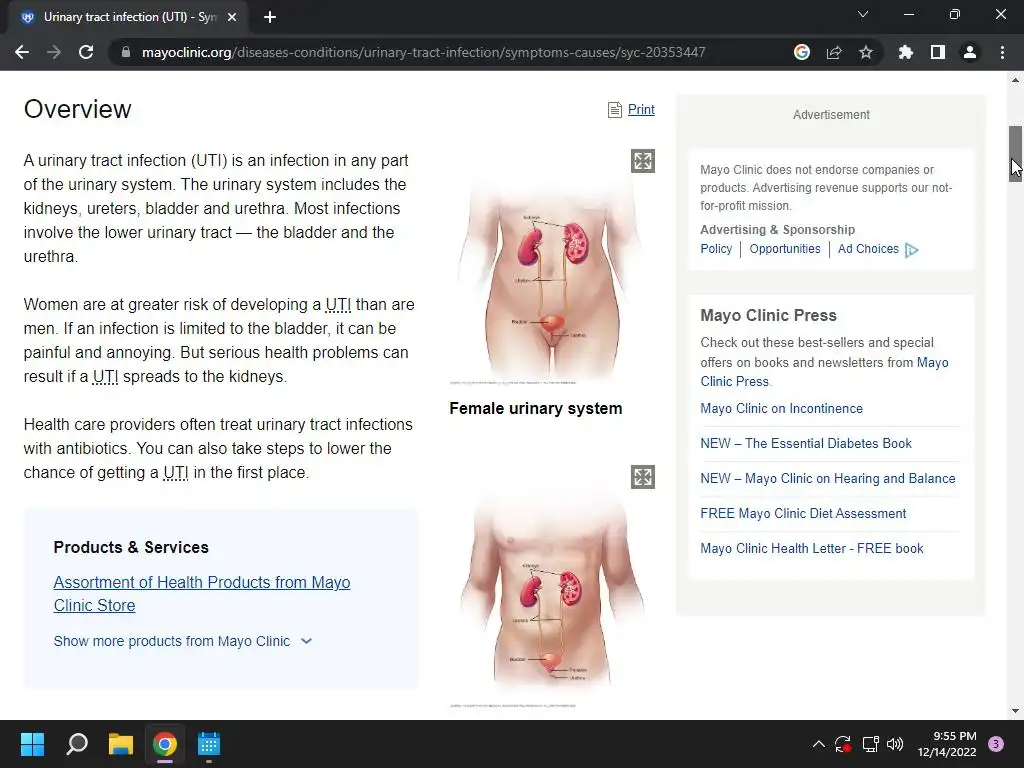Open FREE Mayo Clinic Diet Assessment
This screenshot has height=768, width=1024.
pos(803,514)
